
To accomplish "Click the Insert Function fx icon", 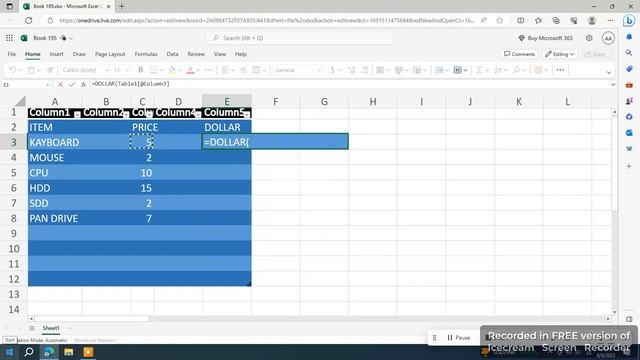I will coord(83,84).
